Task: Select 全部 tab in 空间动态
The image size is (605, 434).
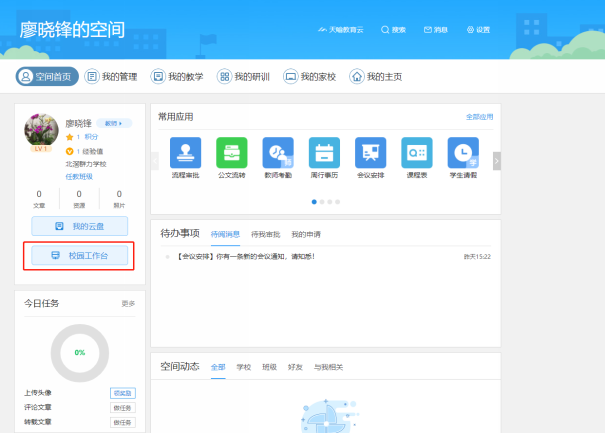Action: [x=218, y=367]
